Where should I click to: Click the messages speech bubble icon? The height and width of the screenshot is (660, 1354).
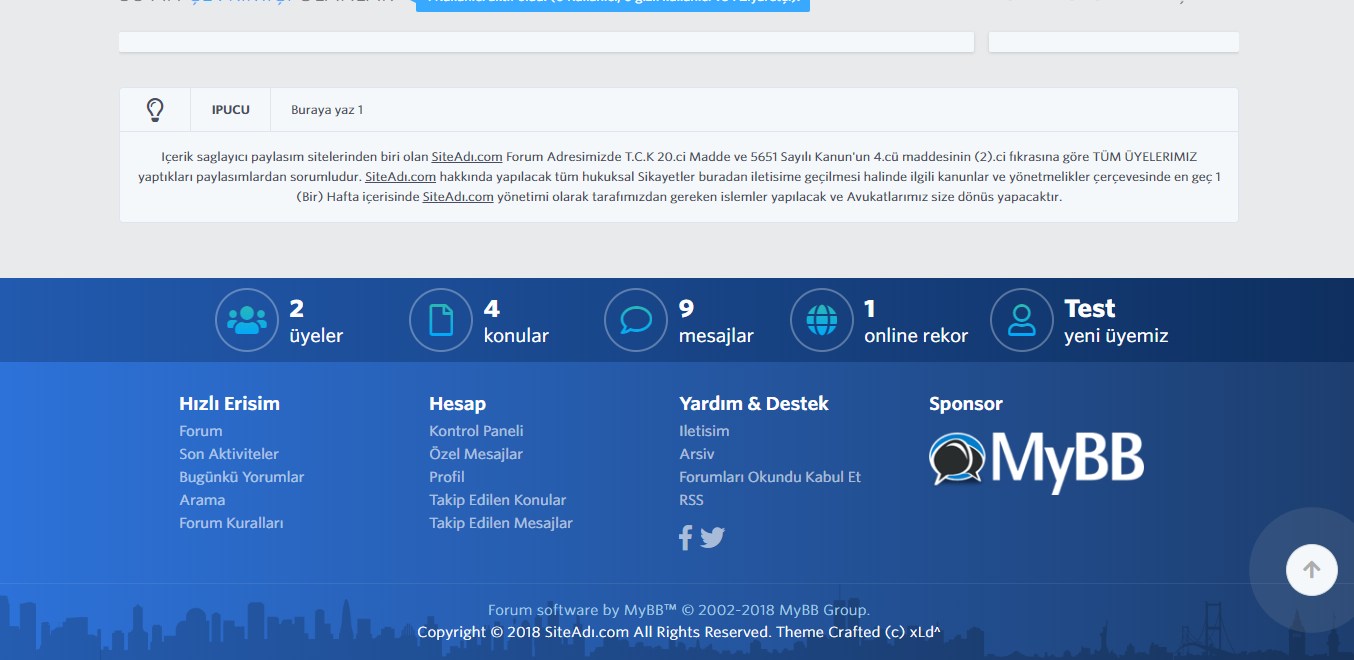pyautogui.click(x=636, y=320)
